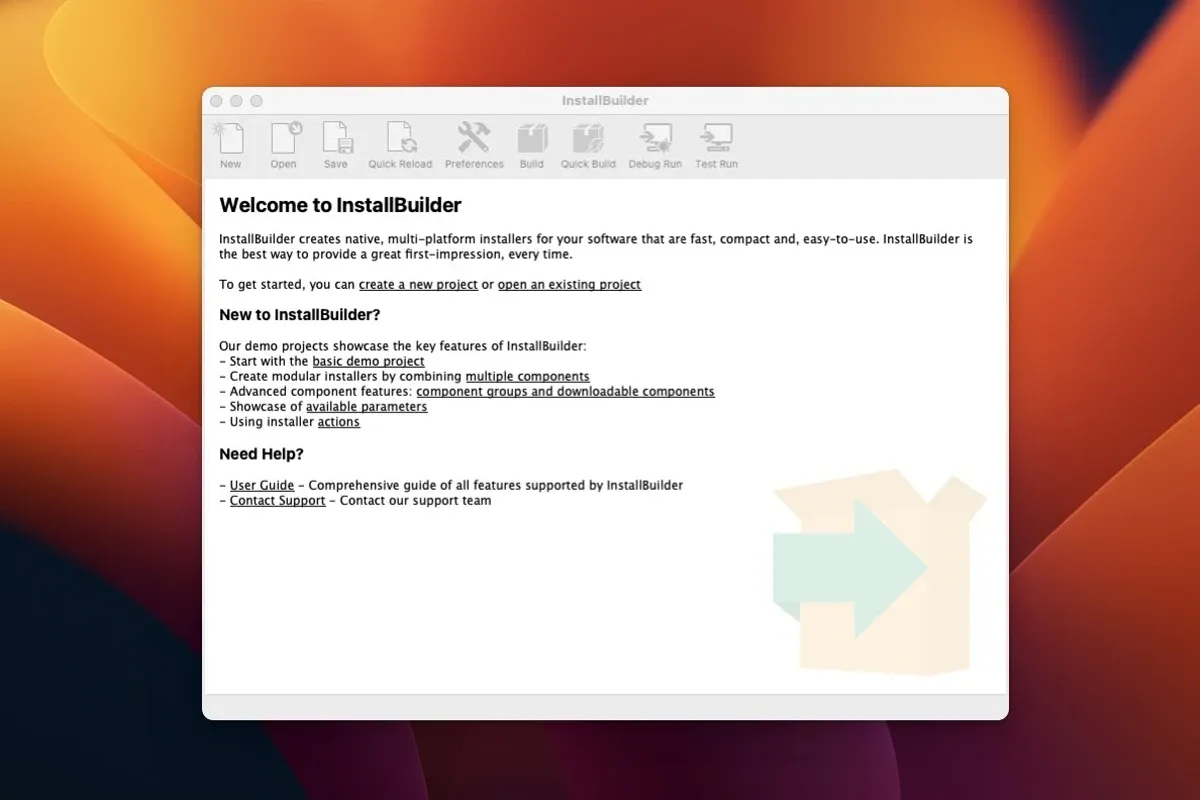The height and width of the screenshot is (800, 1200).
Task: Open a project file via the Open icon
Action: pyautogui.click(x=283, y=140)
